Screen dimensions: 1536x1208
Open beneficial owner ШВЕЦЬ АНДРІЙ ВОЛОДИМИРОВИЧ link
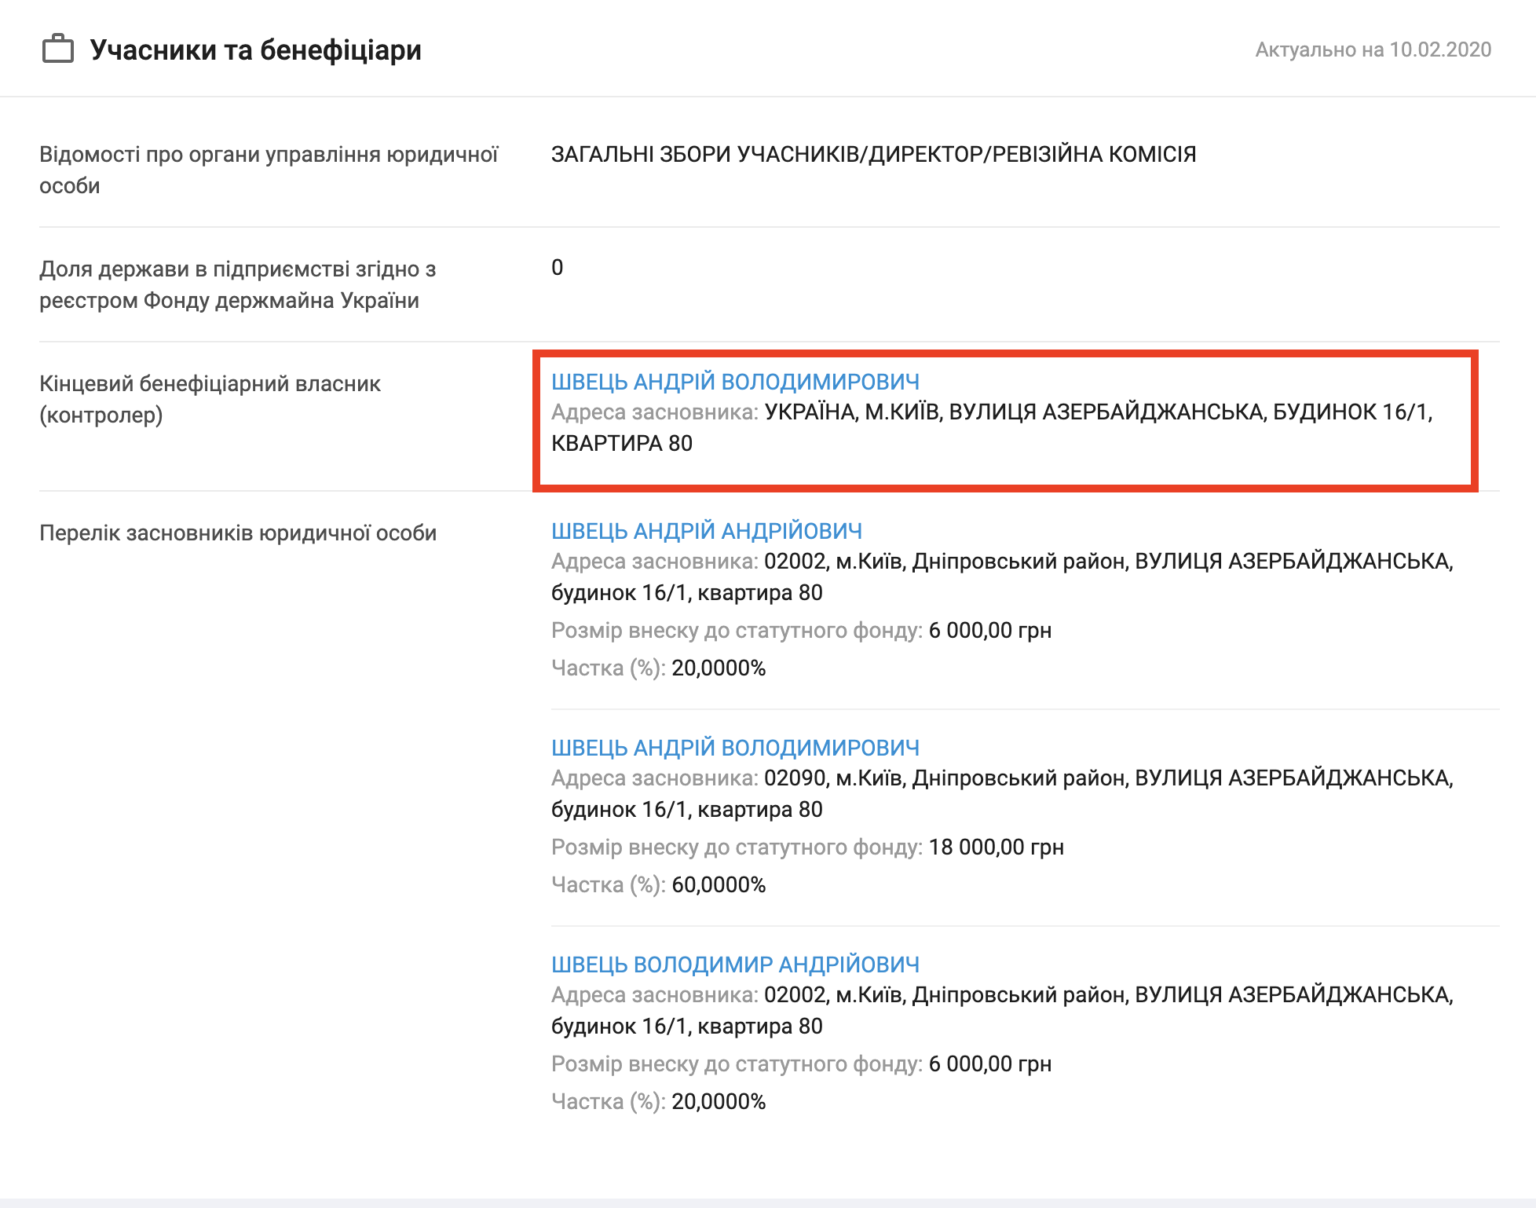(x=735, y=382)
